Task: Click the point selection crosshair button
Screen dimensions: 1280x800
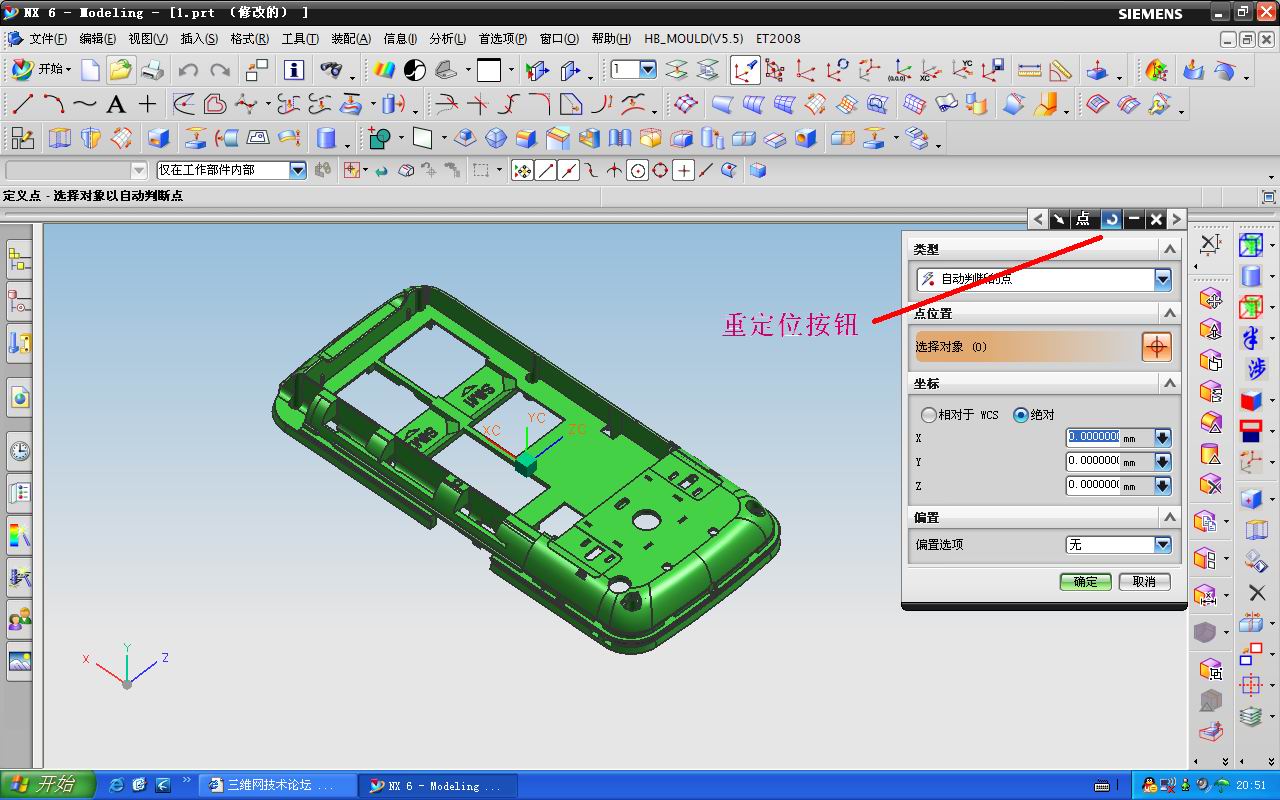Action: (1156, 347)
